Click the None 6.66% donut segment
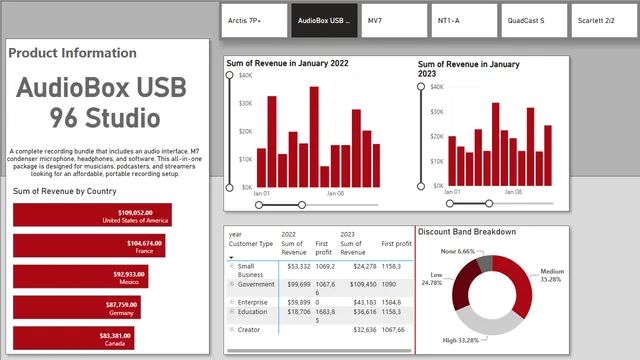640x360 pixels. coord(485,263)
